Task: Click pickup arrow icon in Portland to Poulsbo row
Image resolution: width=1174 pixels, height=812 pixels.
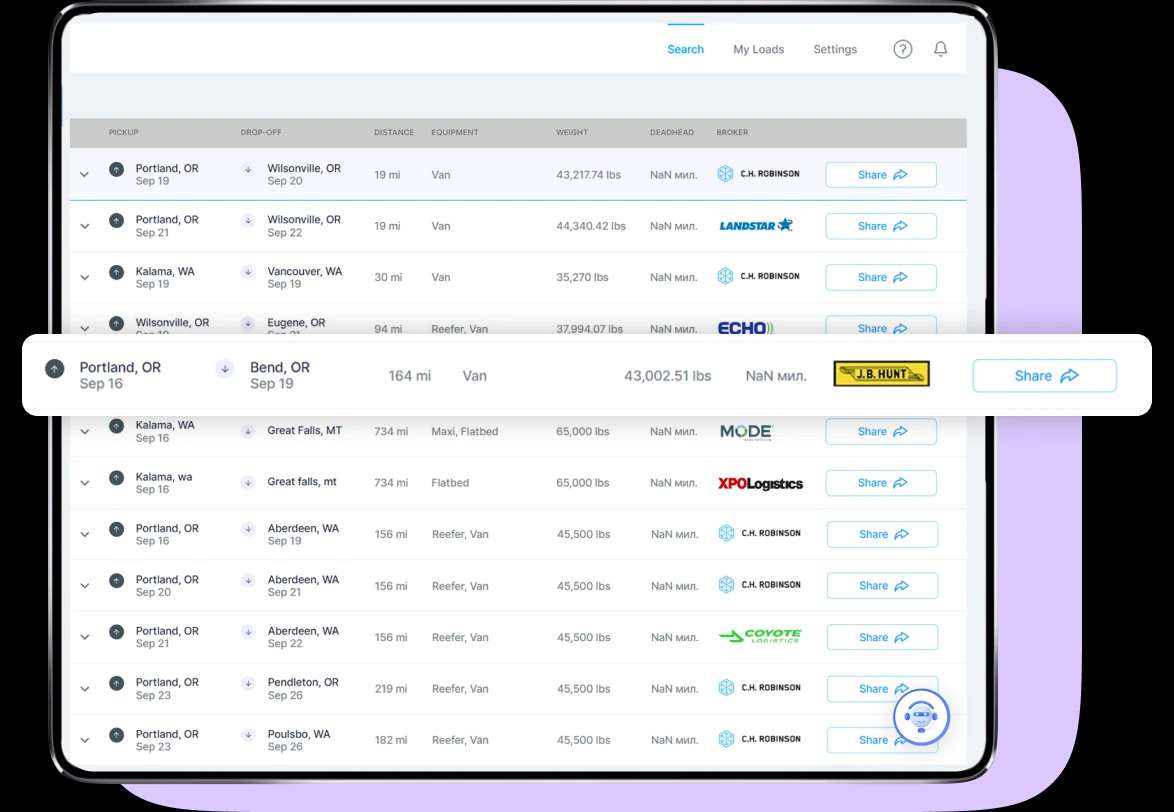Action: pos(116,735)
